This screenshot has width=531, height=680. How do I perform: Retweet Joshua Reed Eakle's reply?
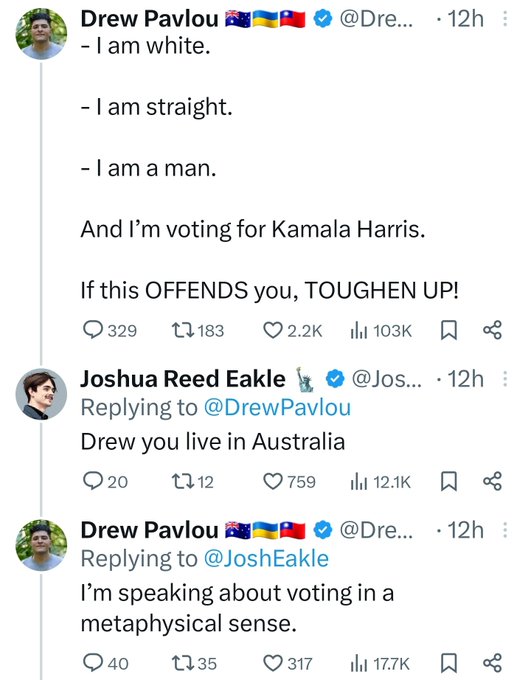[193, 481]
